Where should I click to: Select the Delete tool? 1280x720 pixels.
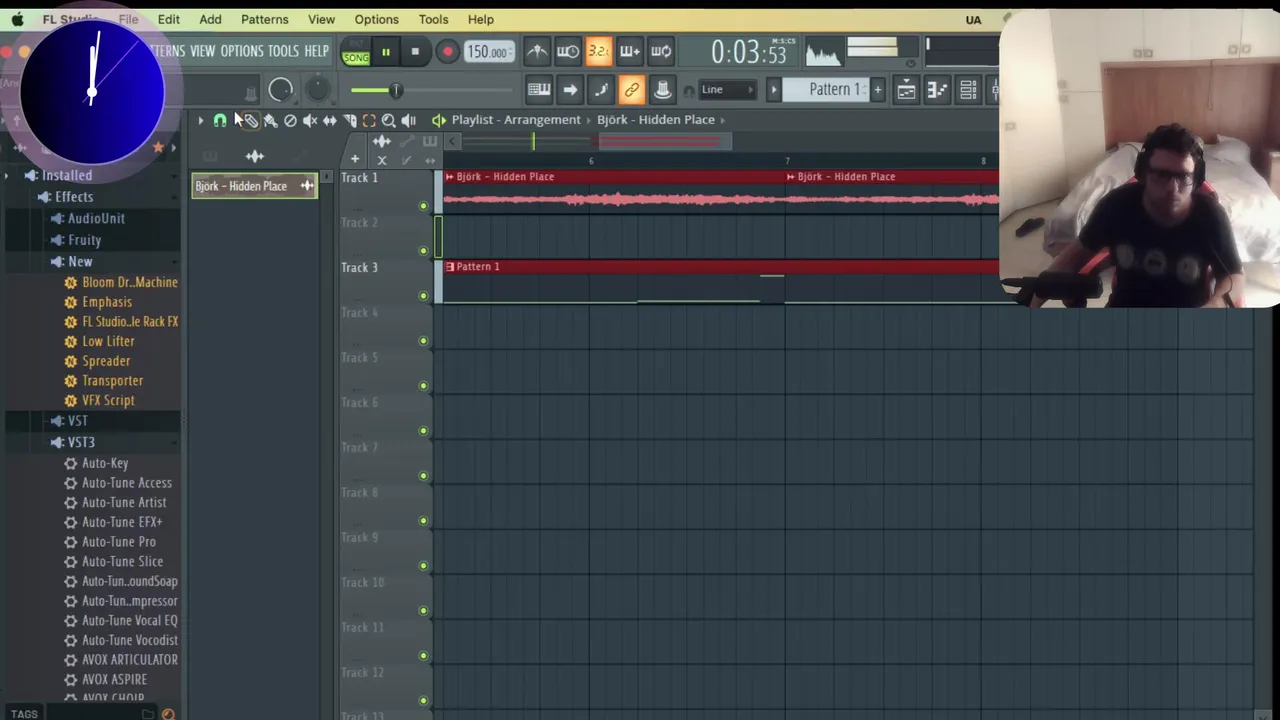[290, 120]
